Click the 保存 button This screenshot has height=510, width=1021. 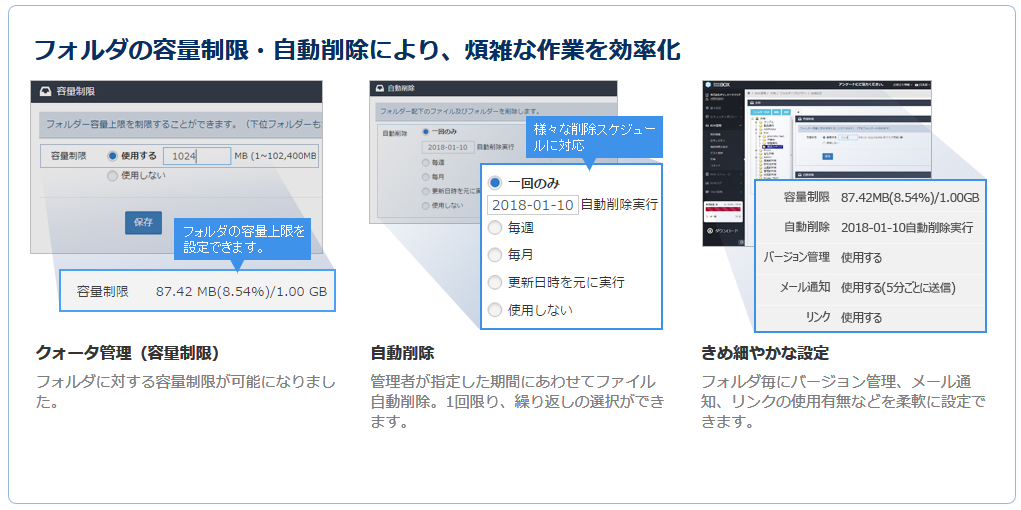coord(143,223)
